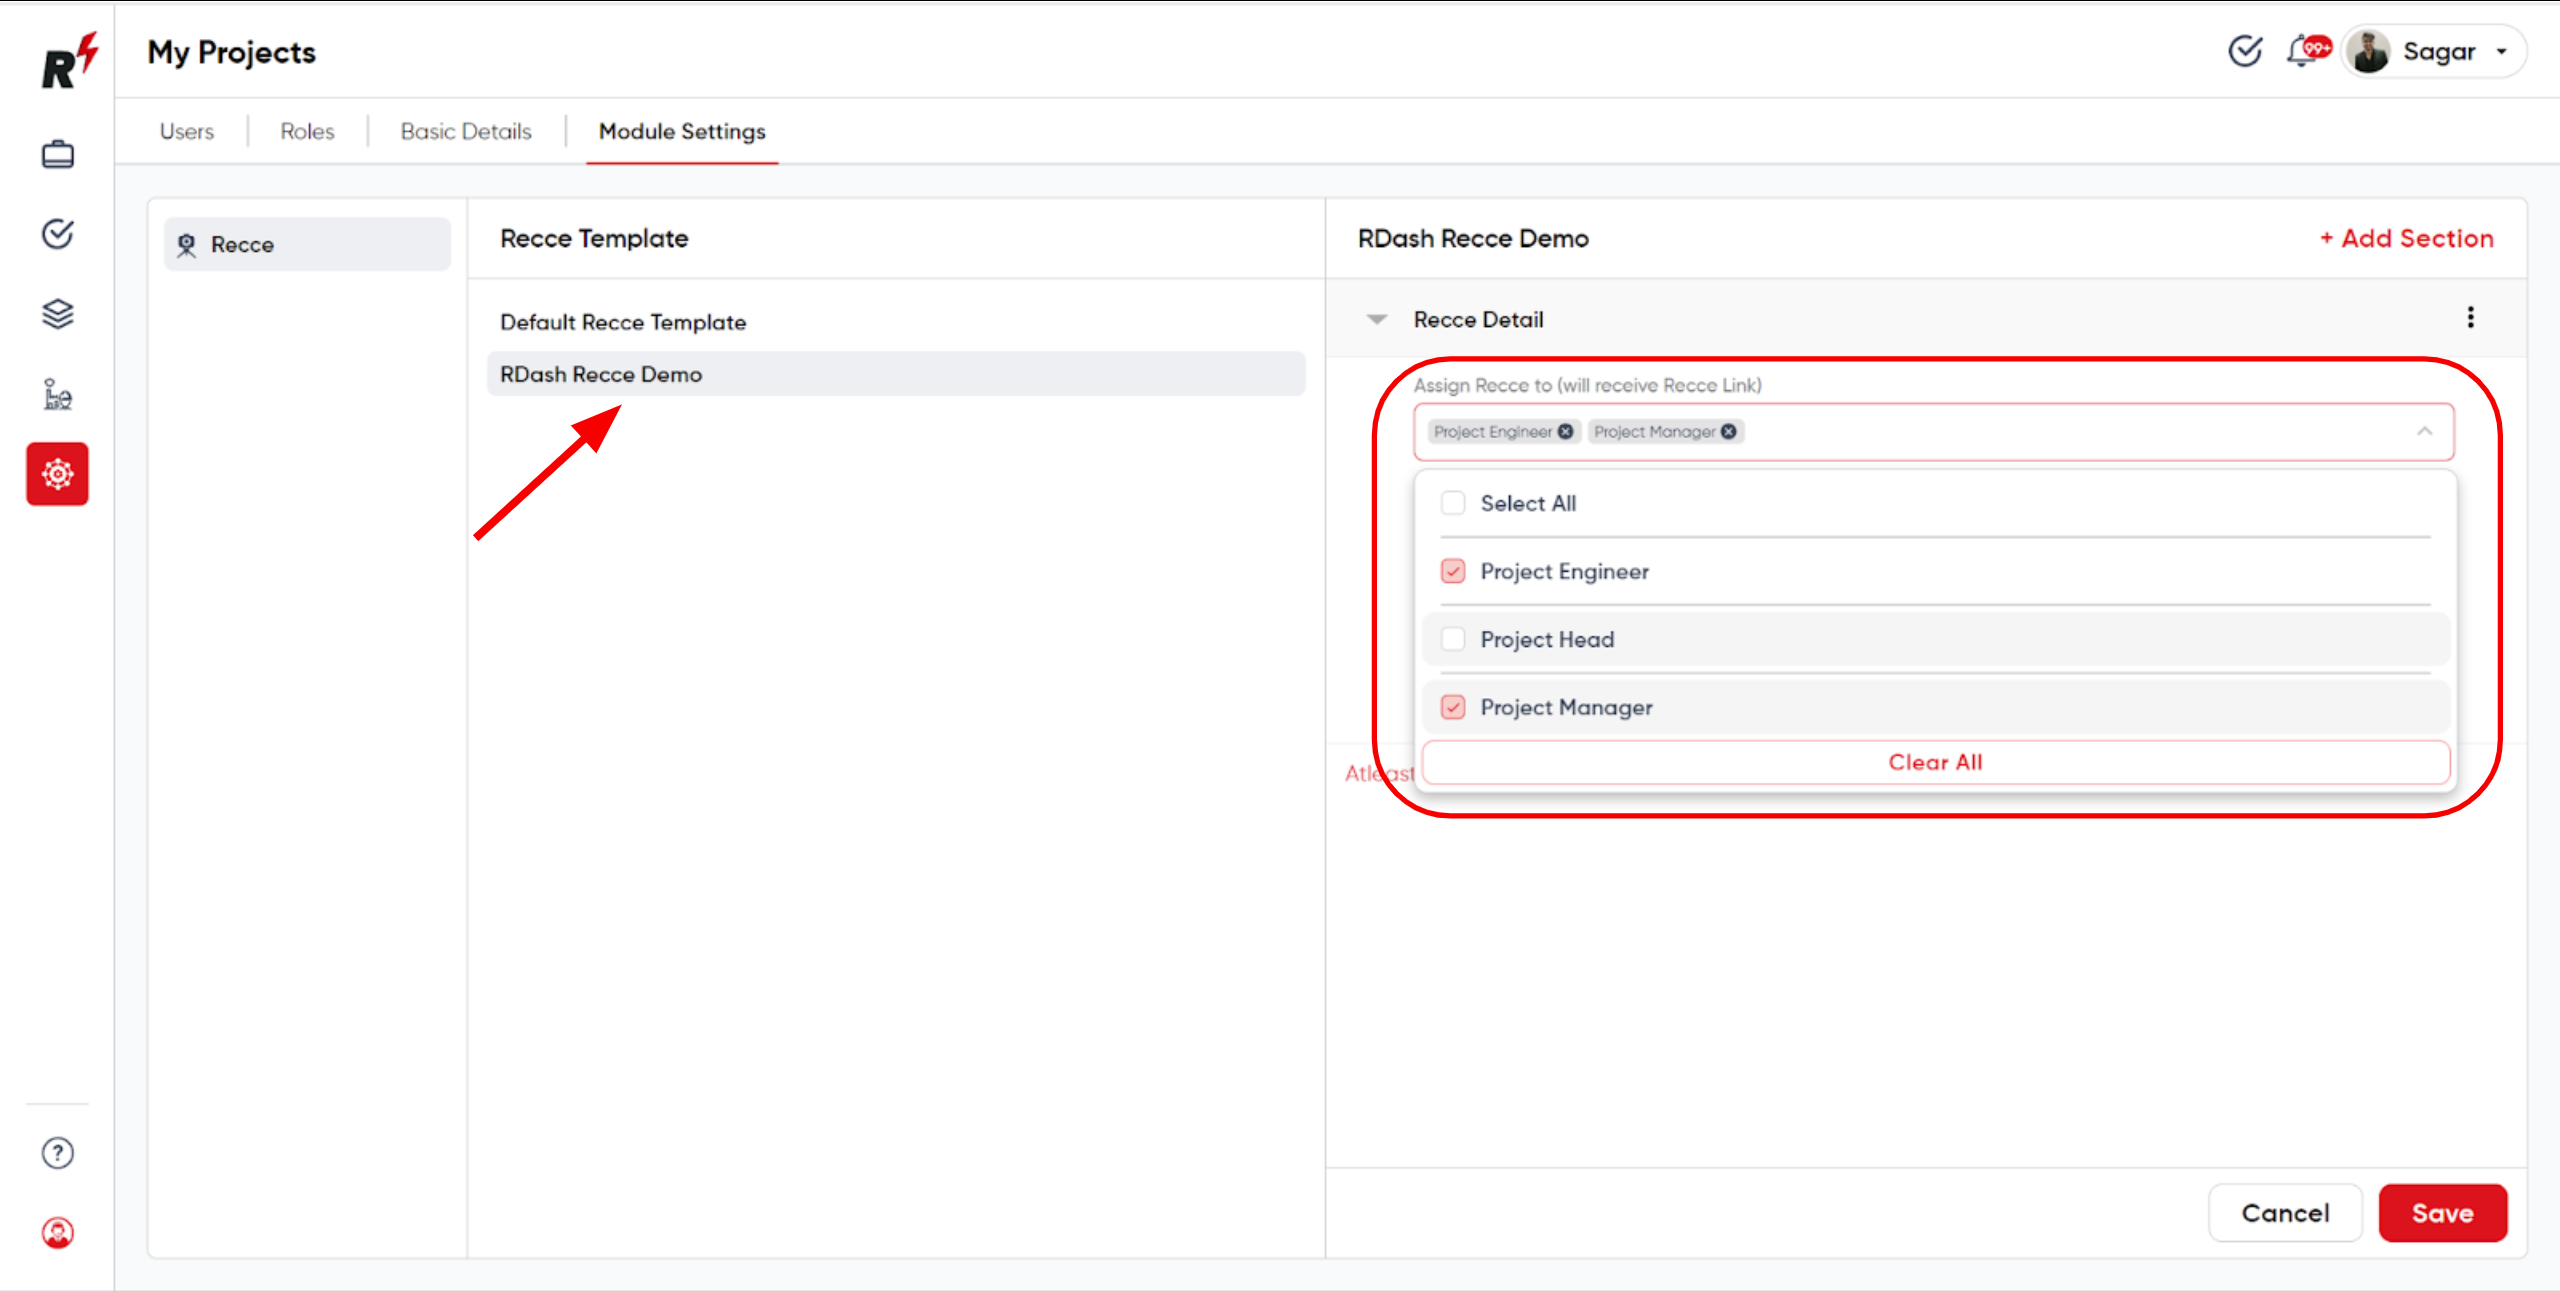Click the Add Section link
This screenshot has width=2560, height=1292.
pos(2407,238)
